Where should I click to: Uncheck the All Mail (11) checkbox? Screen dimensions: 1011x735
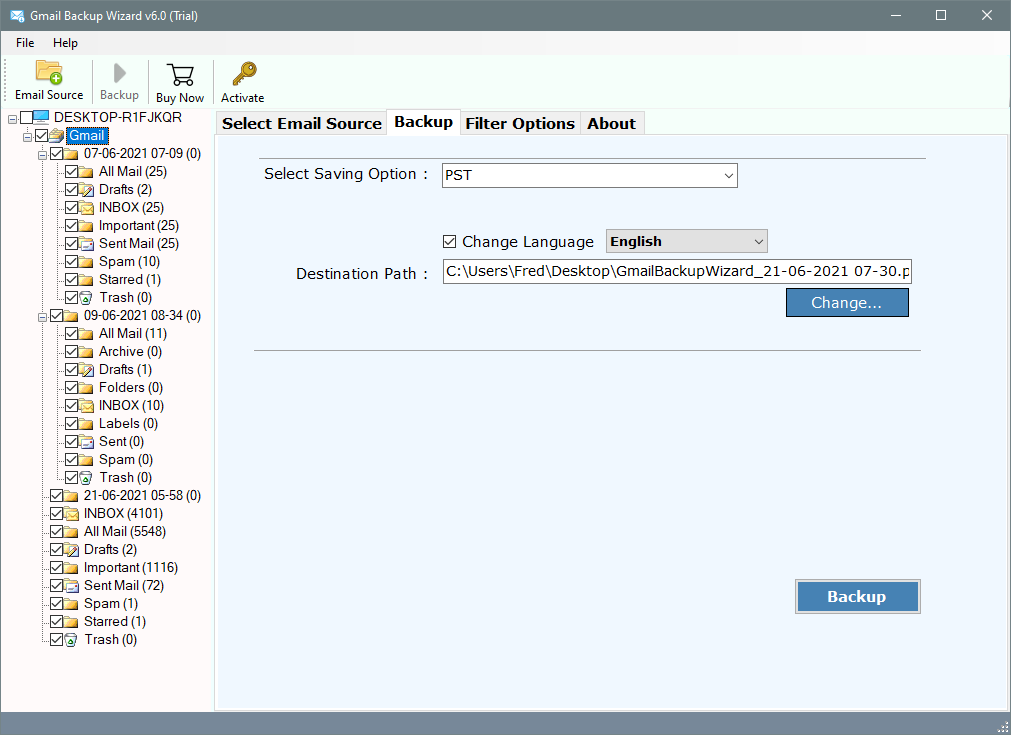72,333
